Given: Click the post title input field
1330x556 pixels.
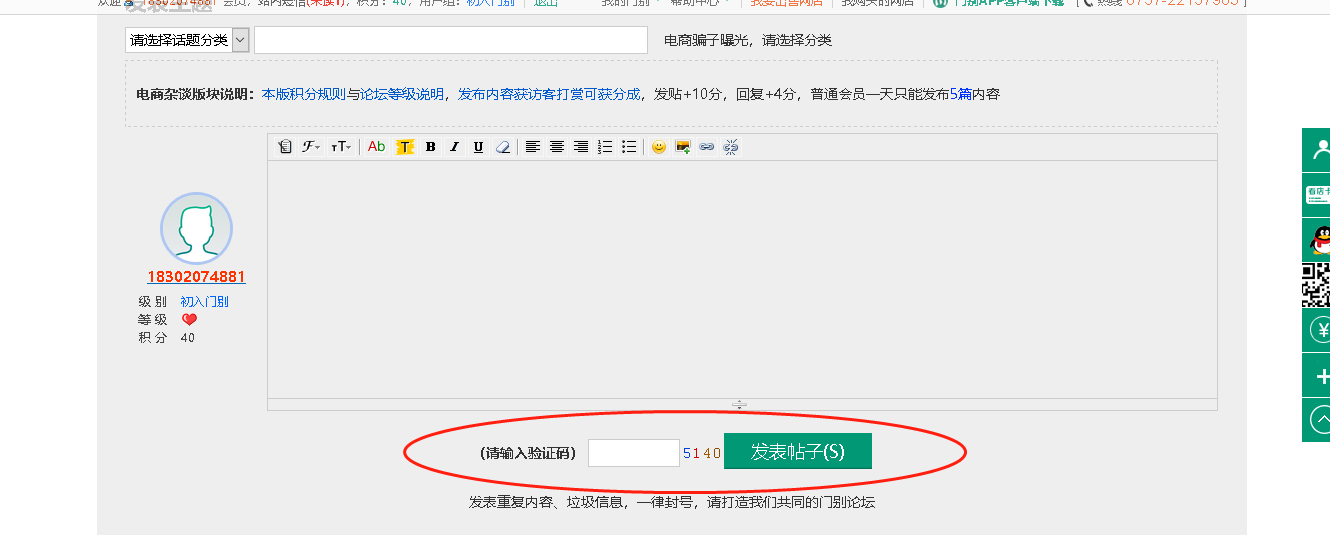Looking at the screenshot, I should click(x=451, y=40).
